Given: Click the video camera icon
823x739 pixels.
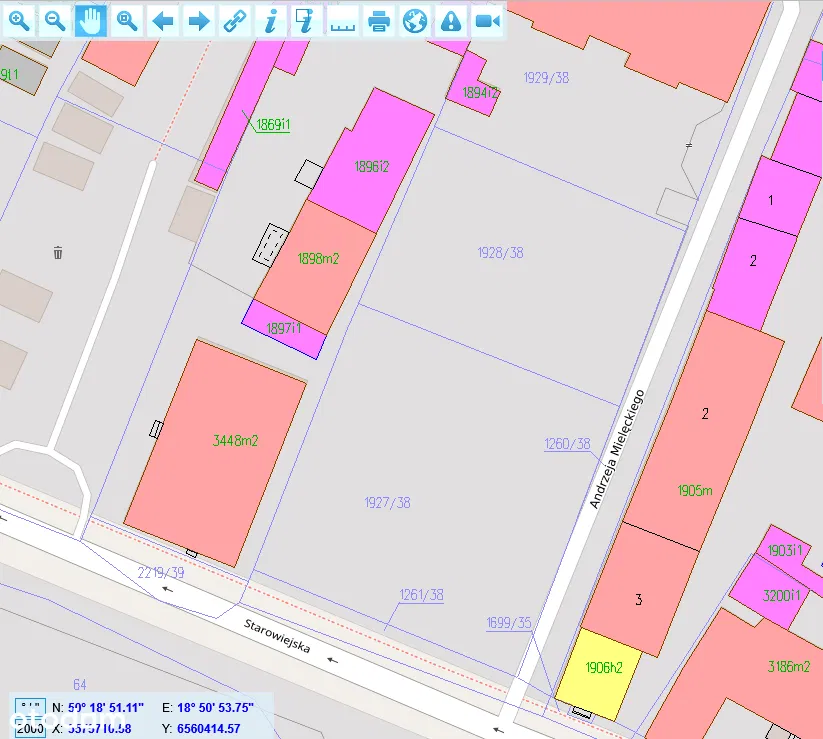Looking at the screenshot, I should click(487, 20).
